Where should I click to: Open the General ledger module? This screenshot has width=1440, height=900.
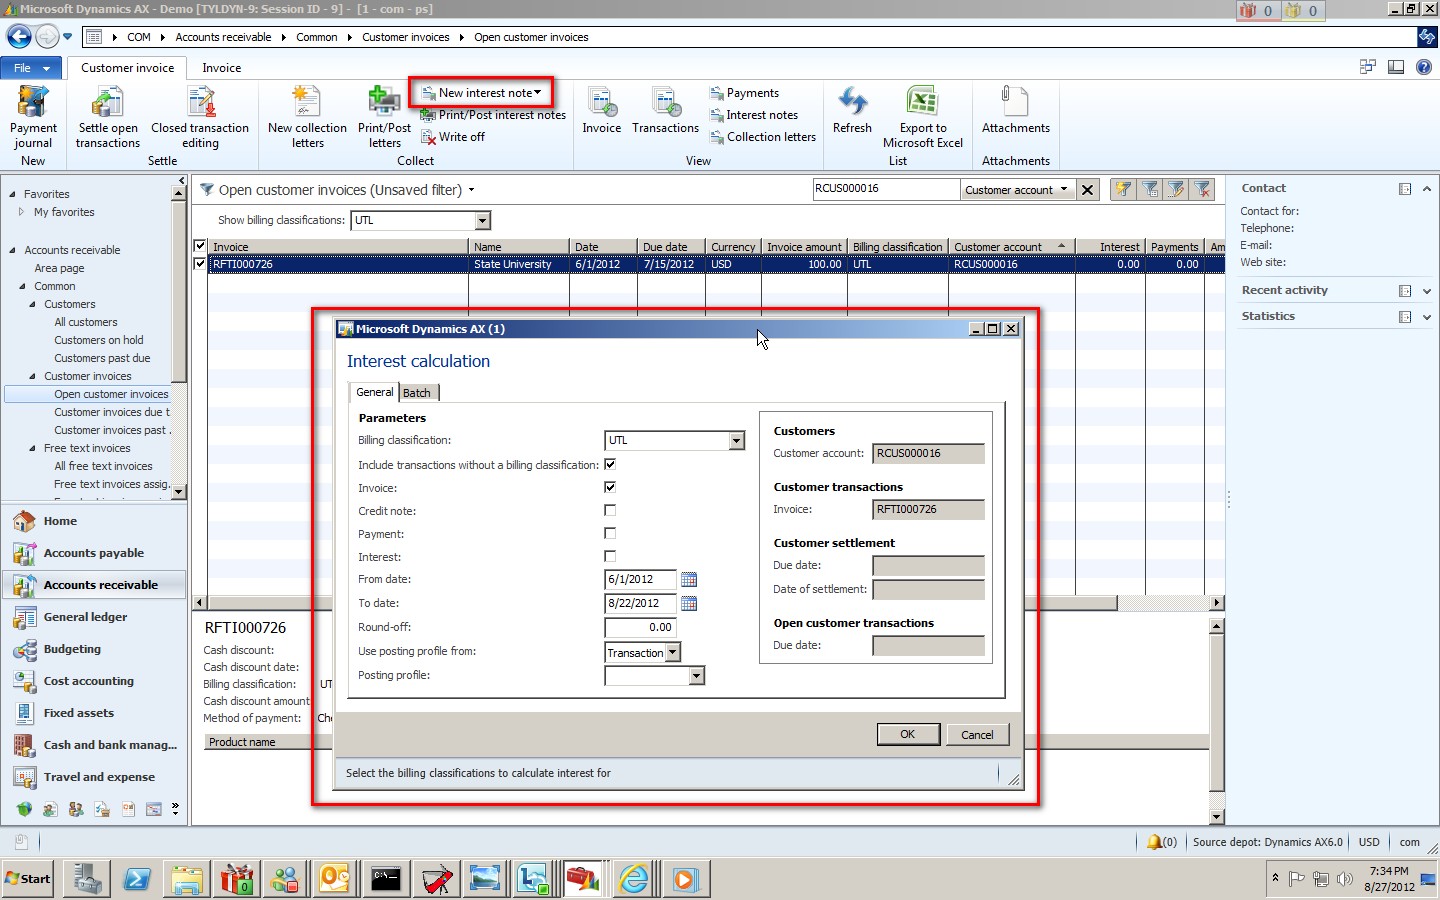click(95, 617)
